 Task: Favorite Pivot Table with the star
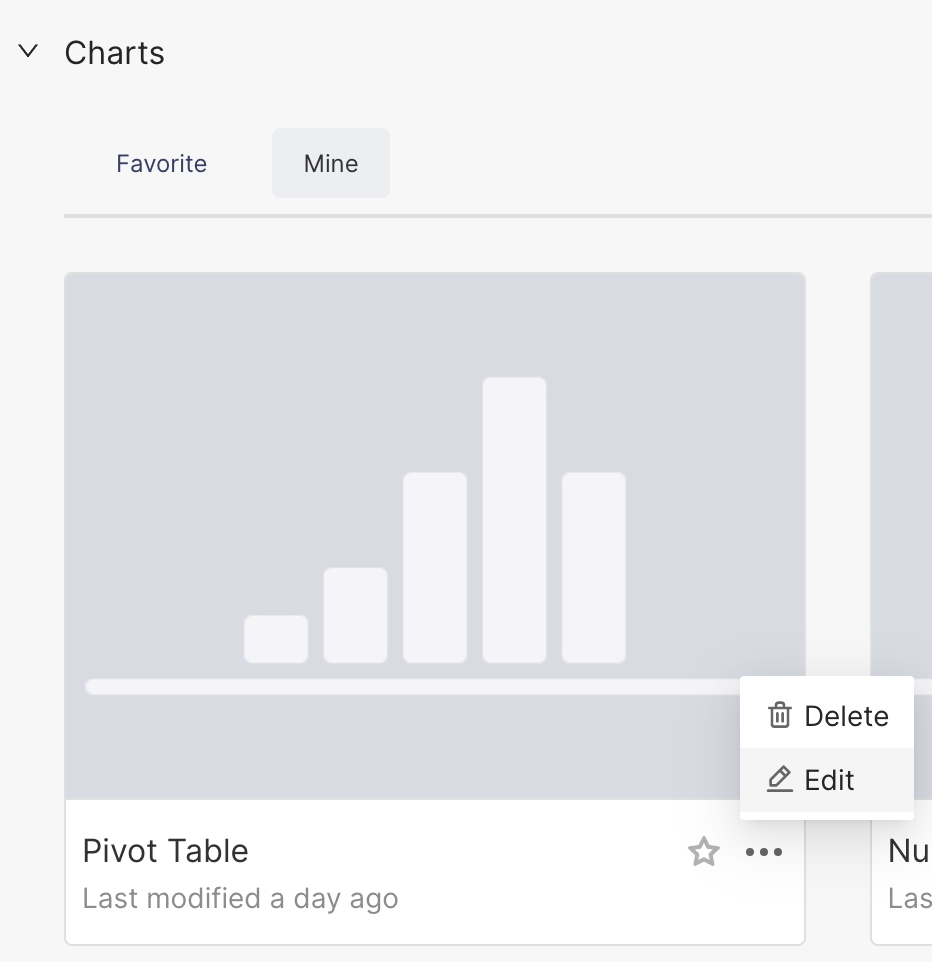point(704,852)
